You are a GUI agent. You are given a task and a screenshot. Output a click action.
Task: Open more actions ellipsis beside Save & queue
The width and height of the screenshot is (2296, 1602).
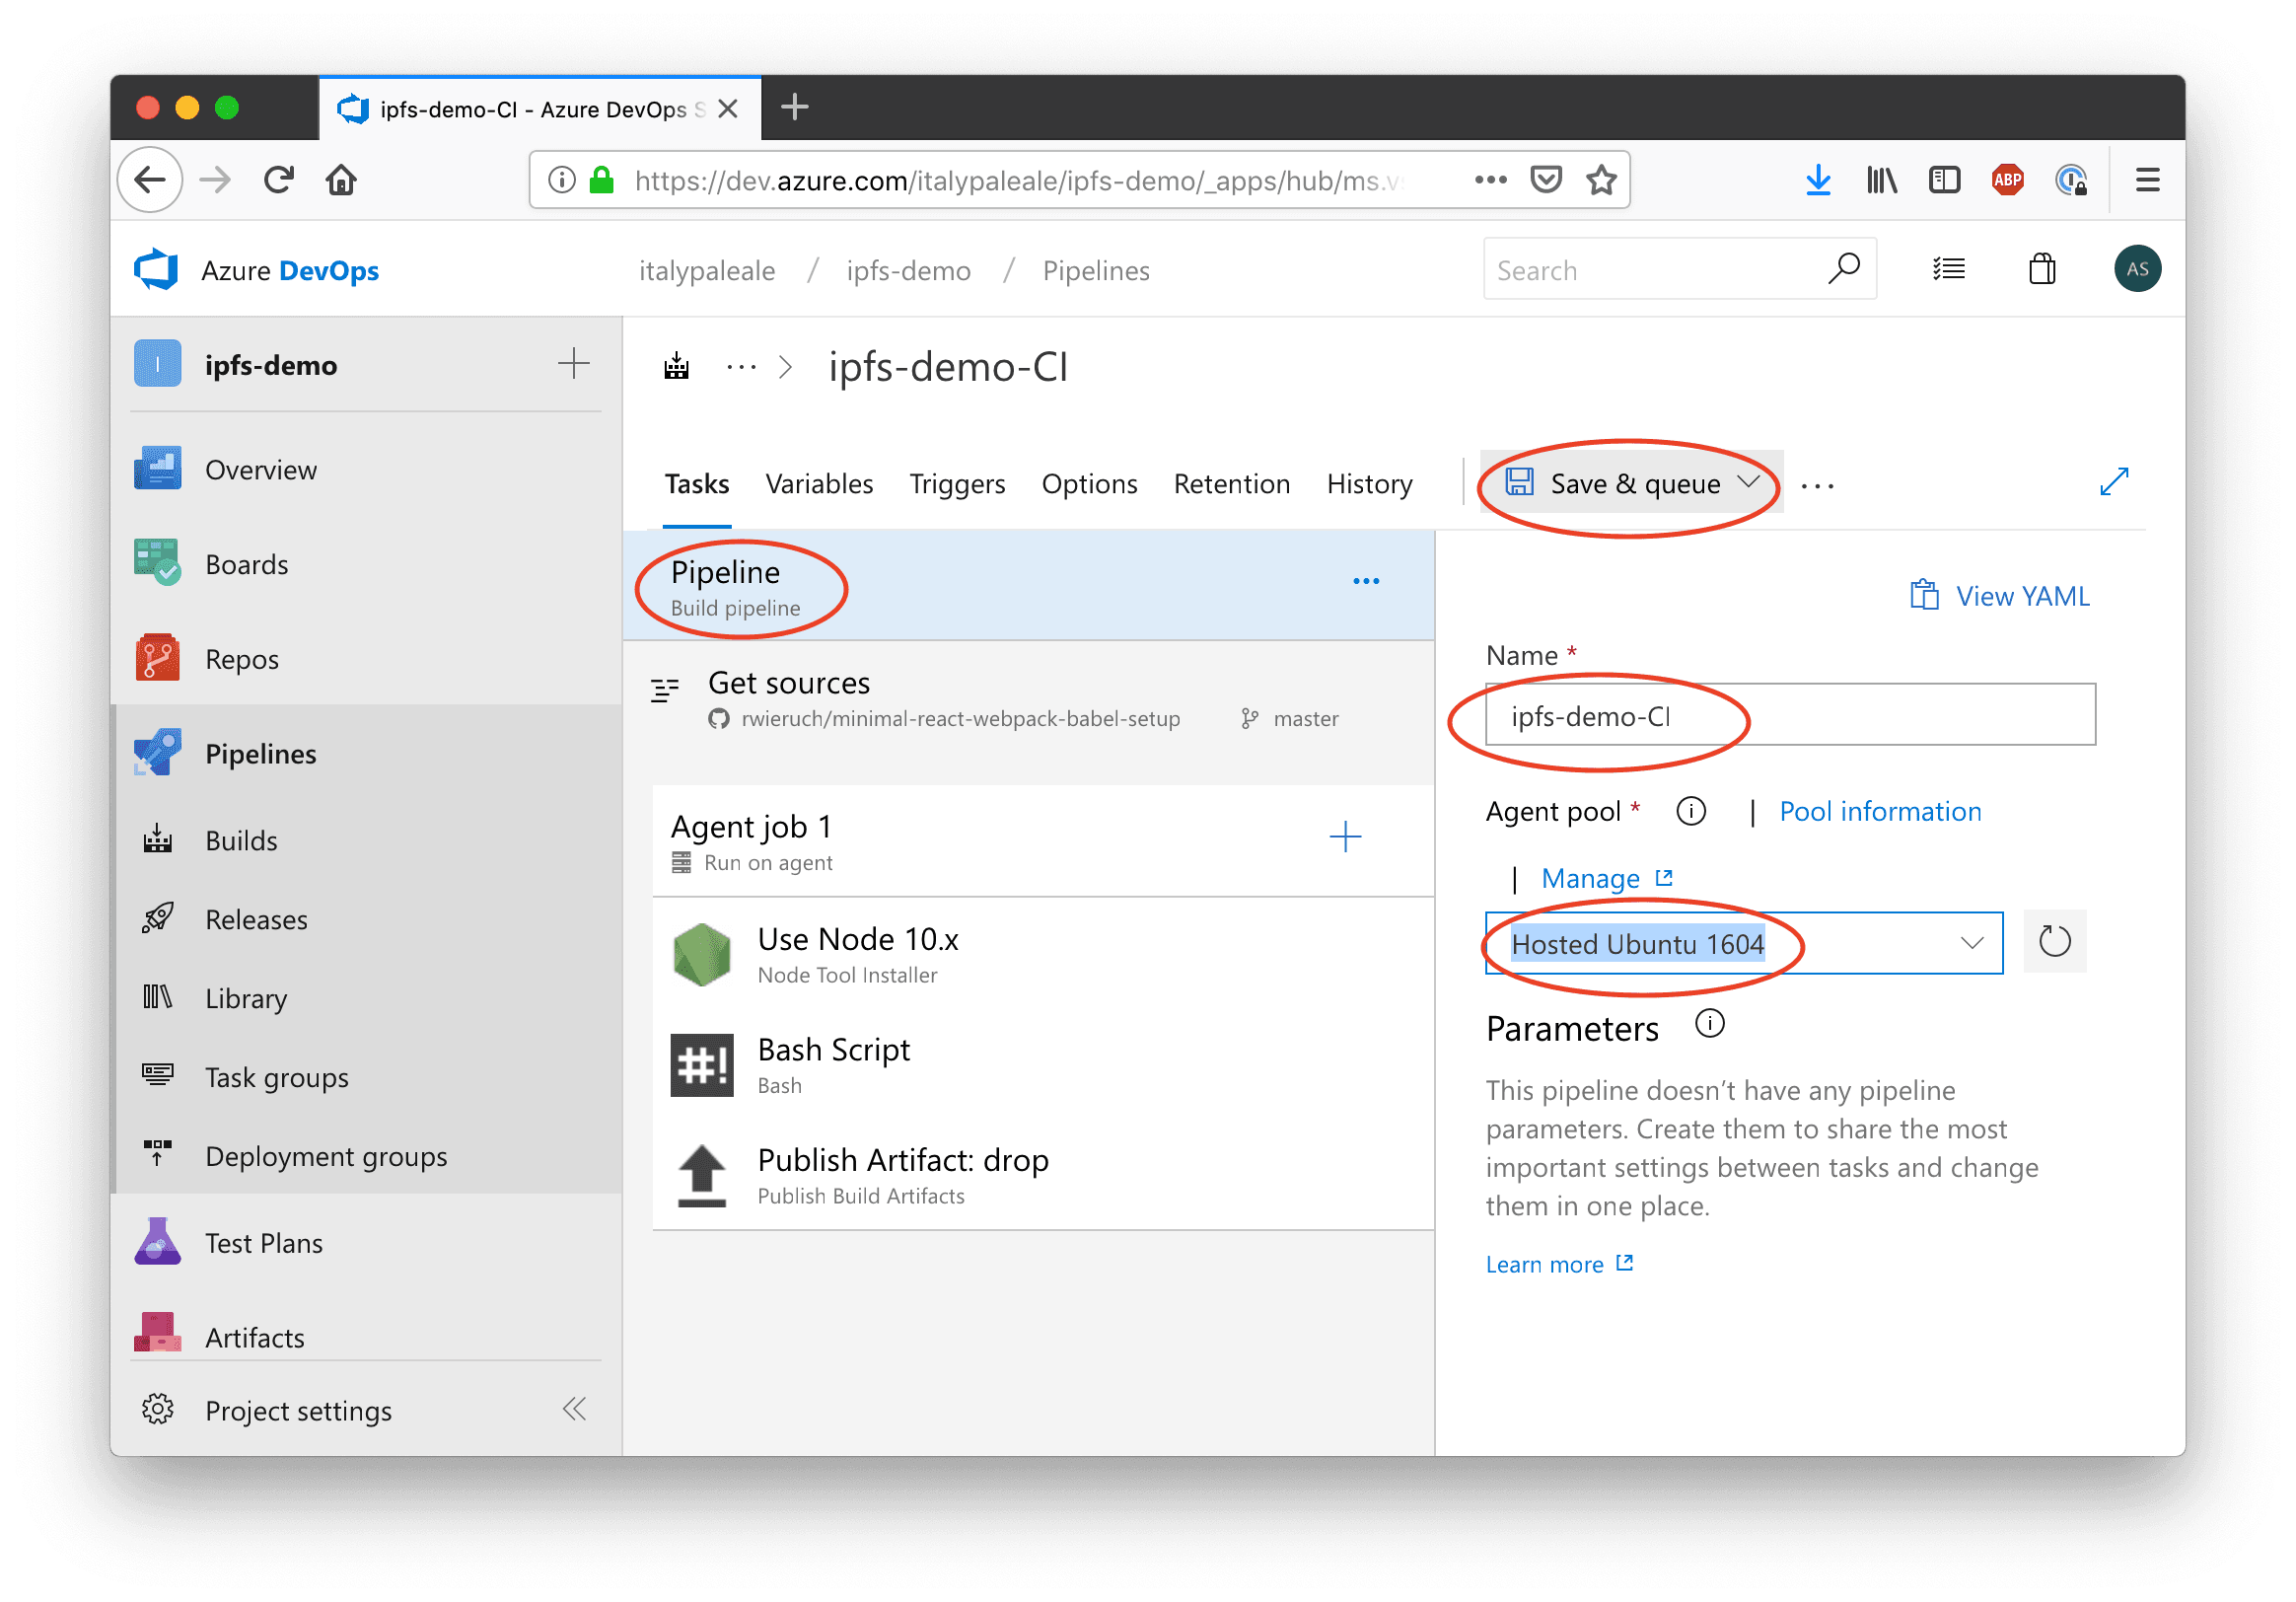[x=1817, y=486]
